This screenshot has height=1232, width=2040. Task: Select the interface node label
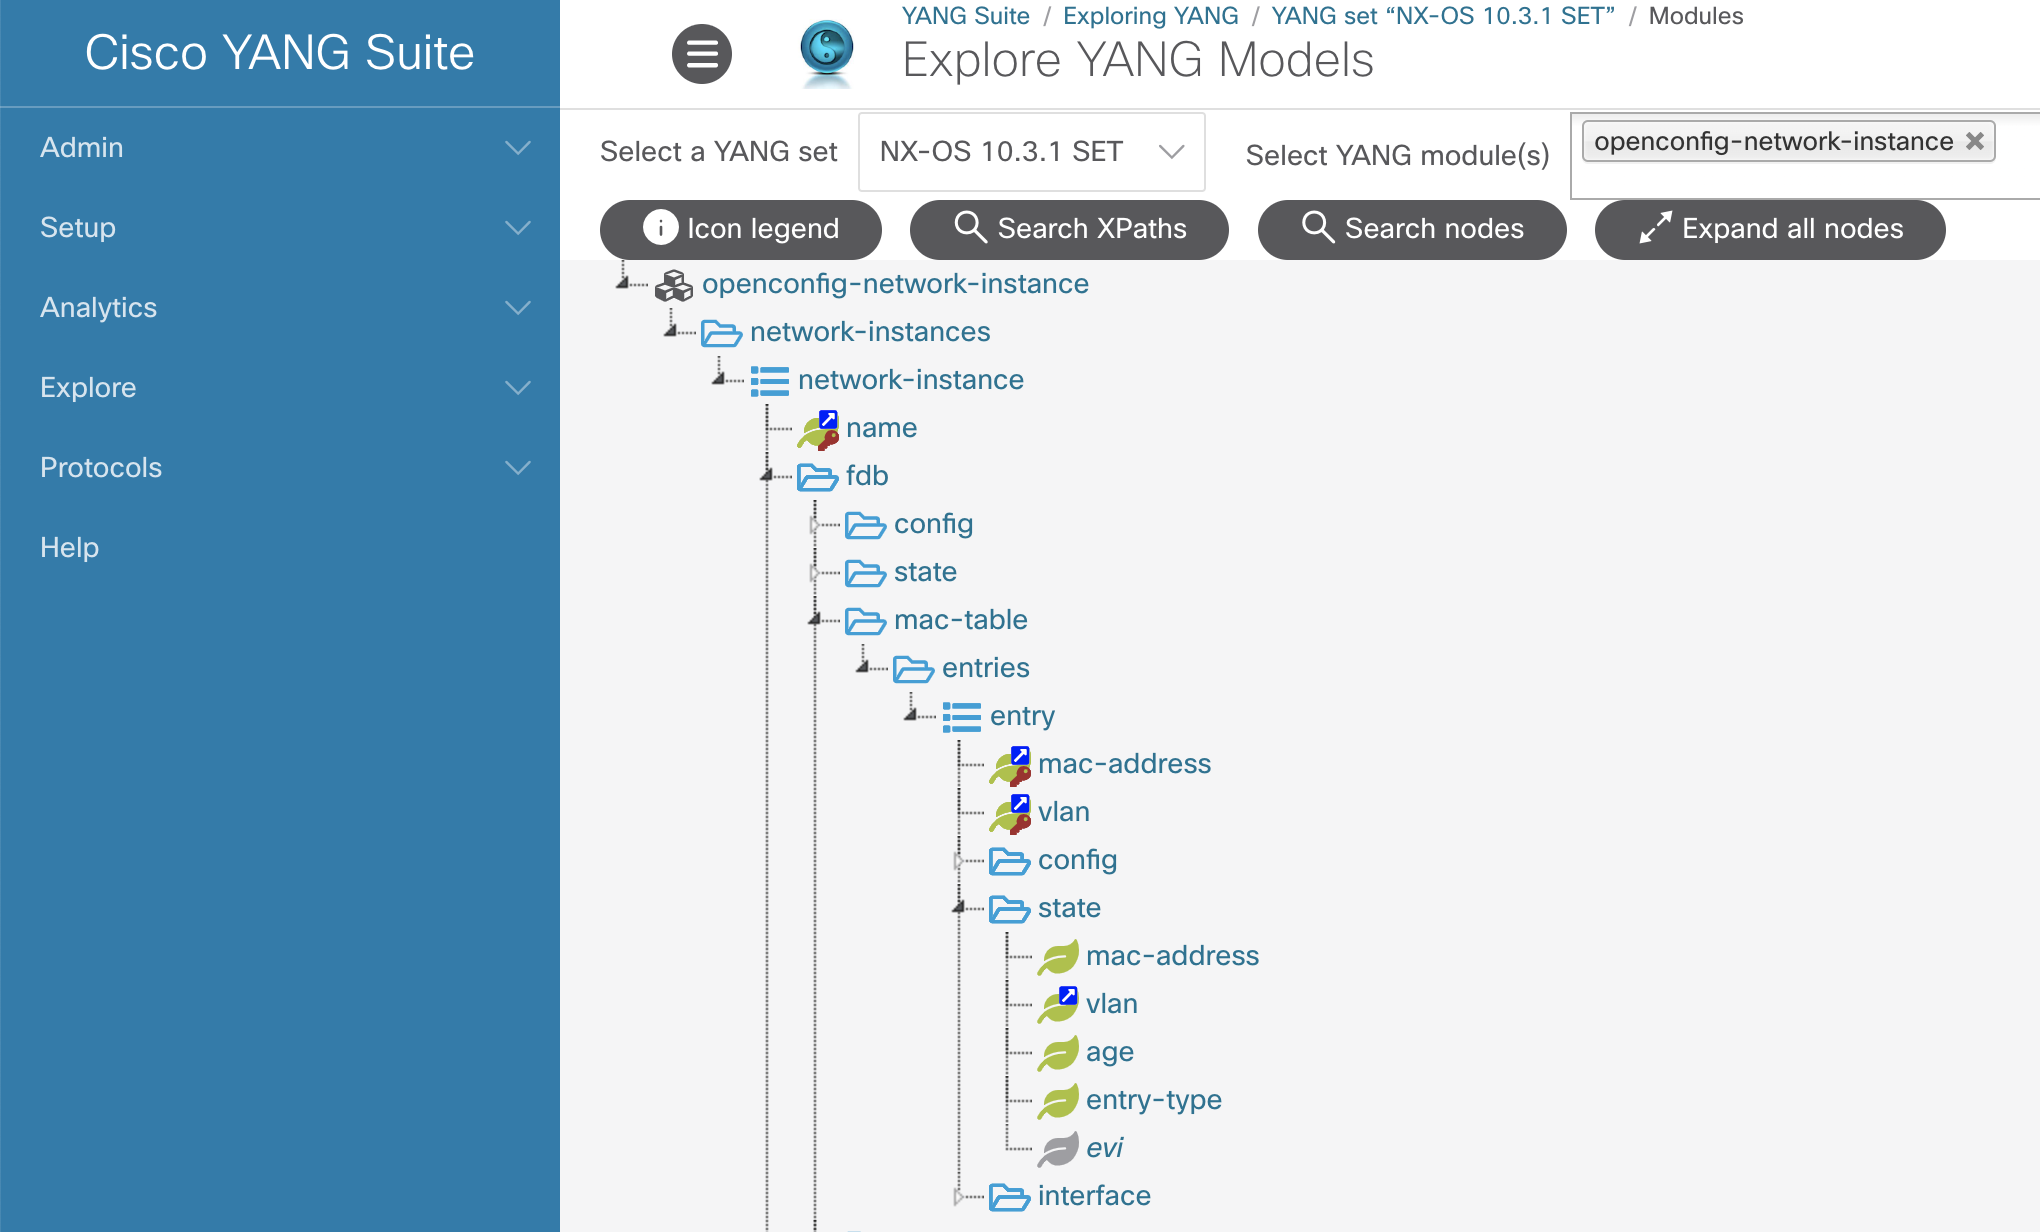coord(1094,1196)
